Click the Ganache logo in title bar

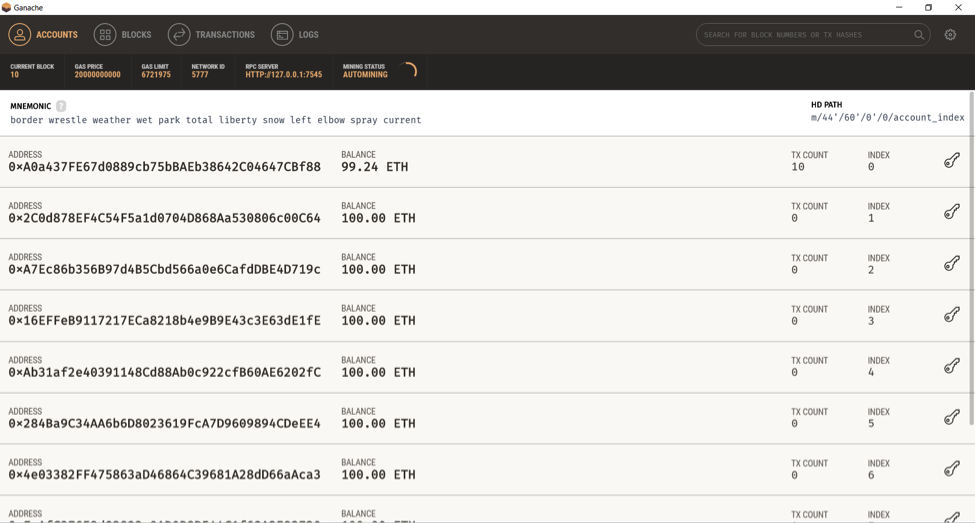coord(6,7)
